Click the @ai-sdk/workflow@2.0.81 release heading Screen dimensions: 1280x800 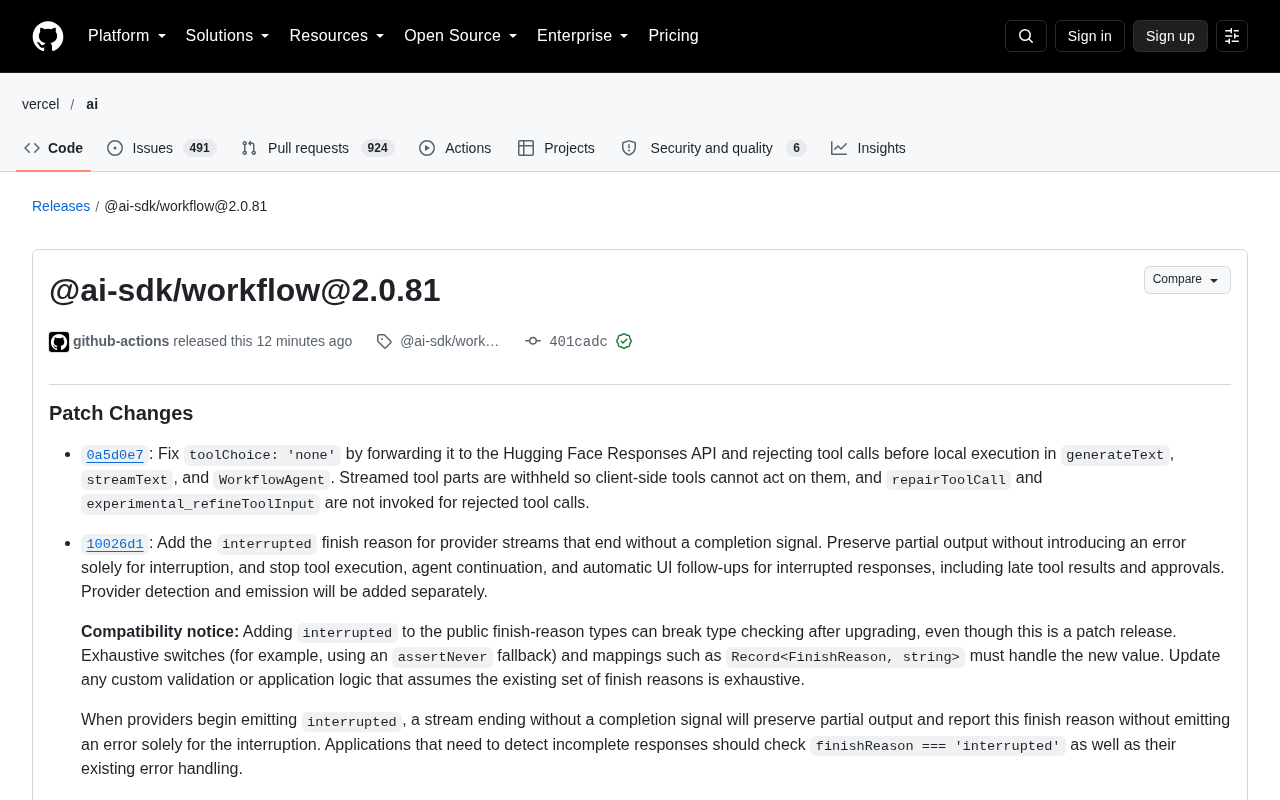coord(245,290)
